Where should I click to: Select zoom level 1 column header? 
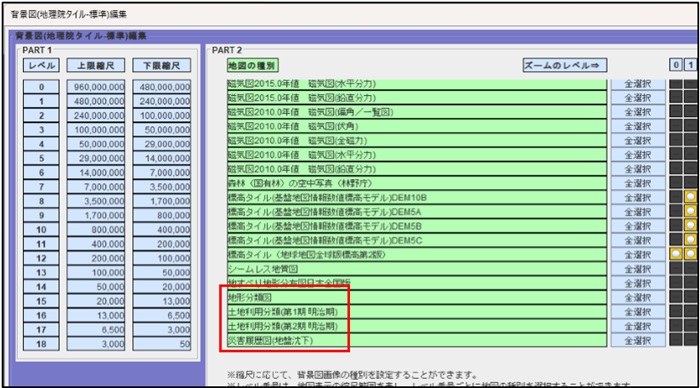tap(691, 65)
